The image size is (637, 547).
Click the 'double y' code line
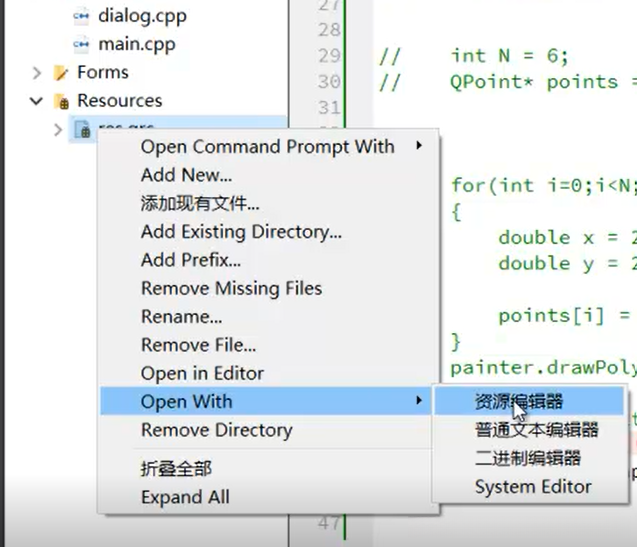click(568, 264)
